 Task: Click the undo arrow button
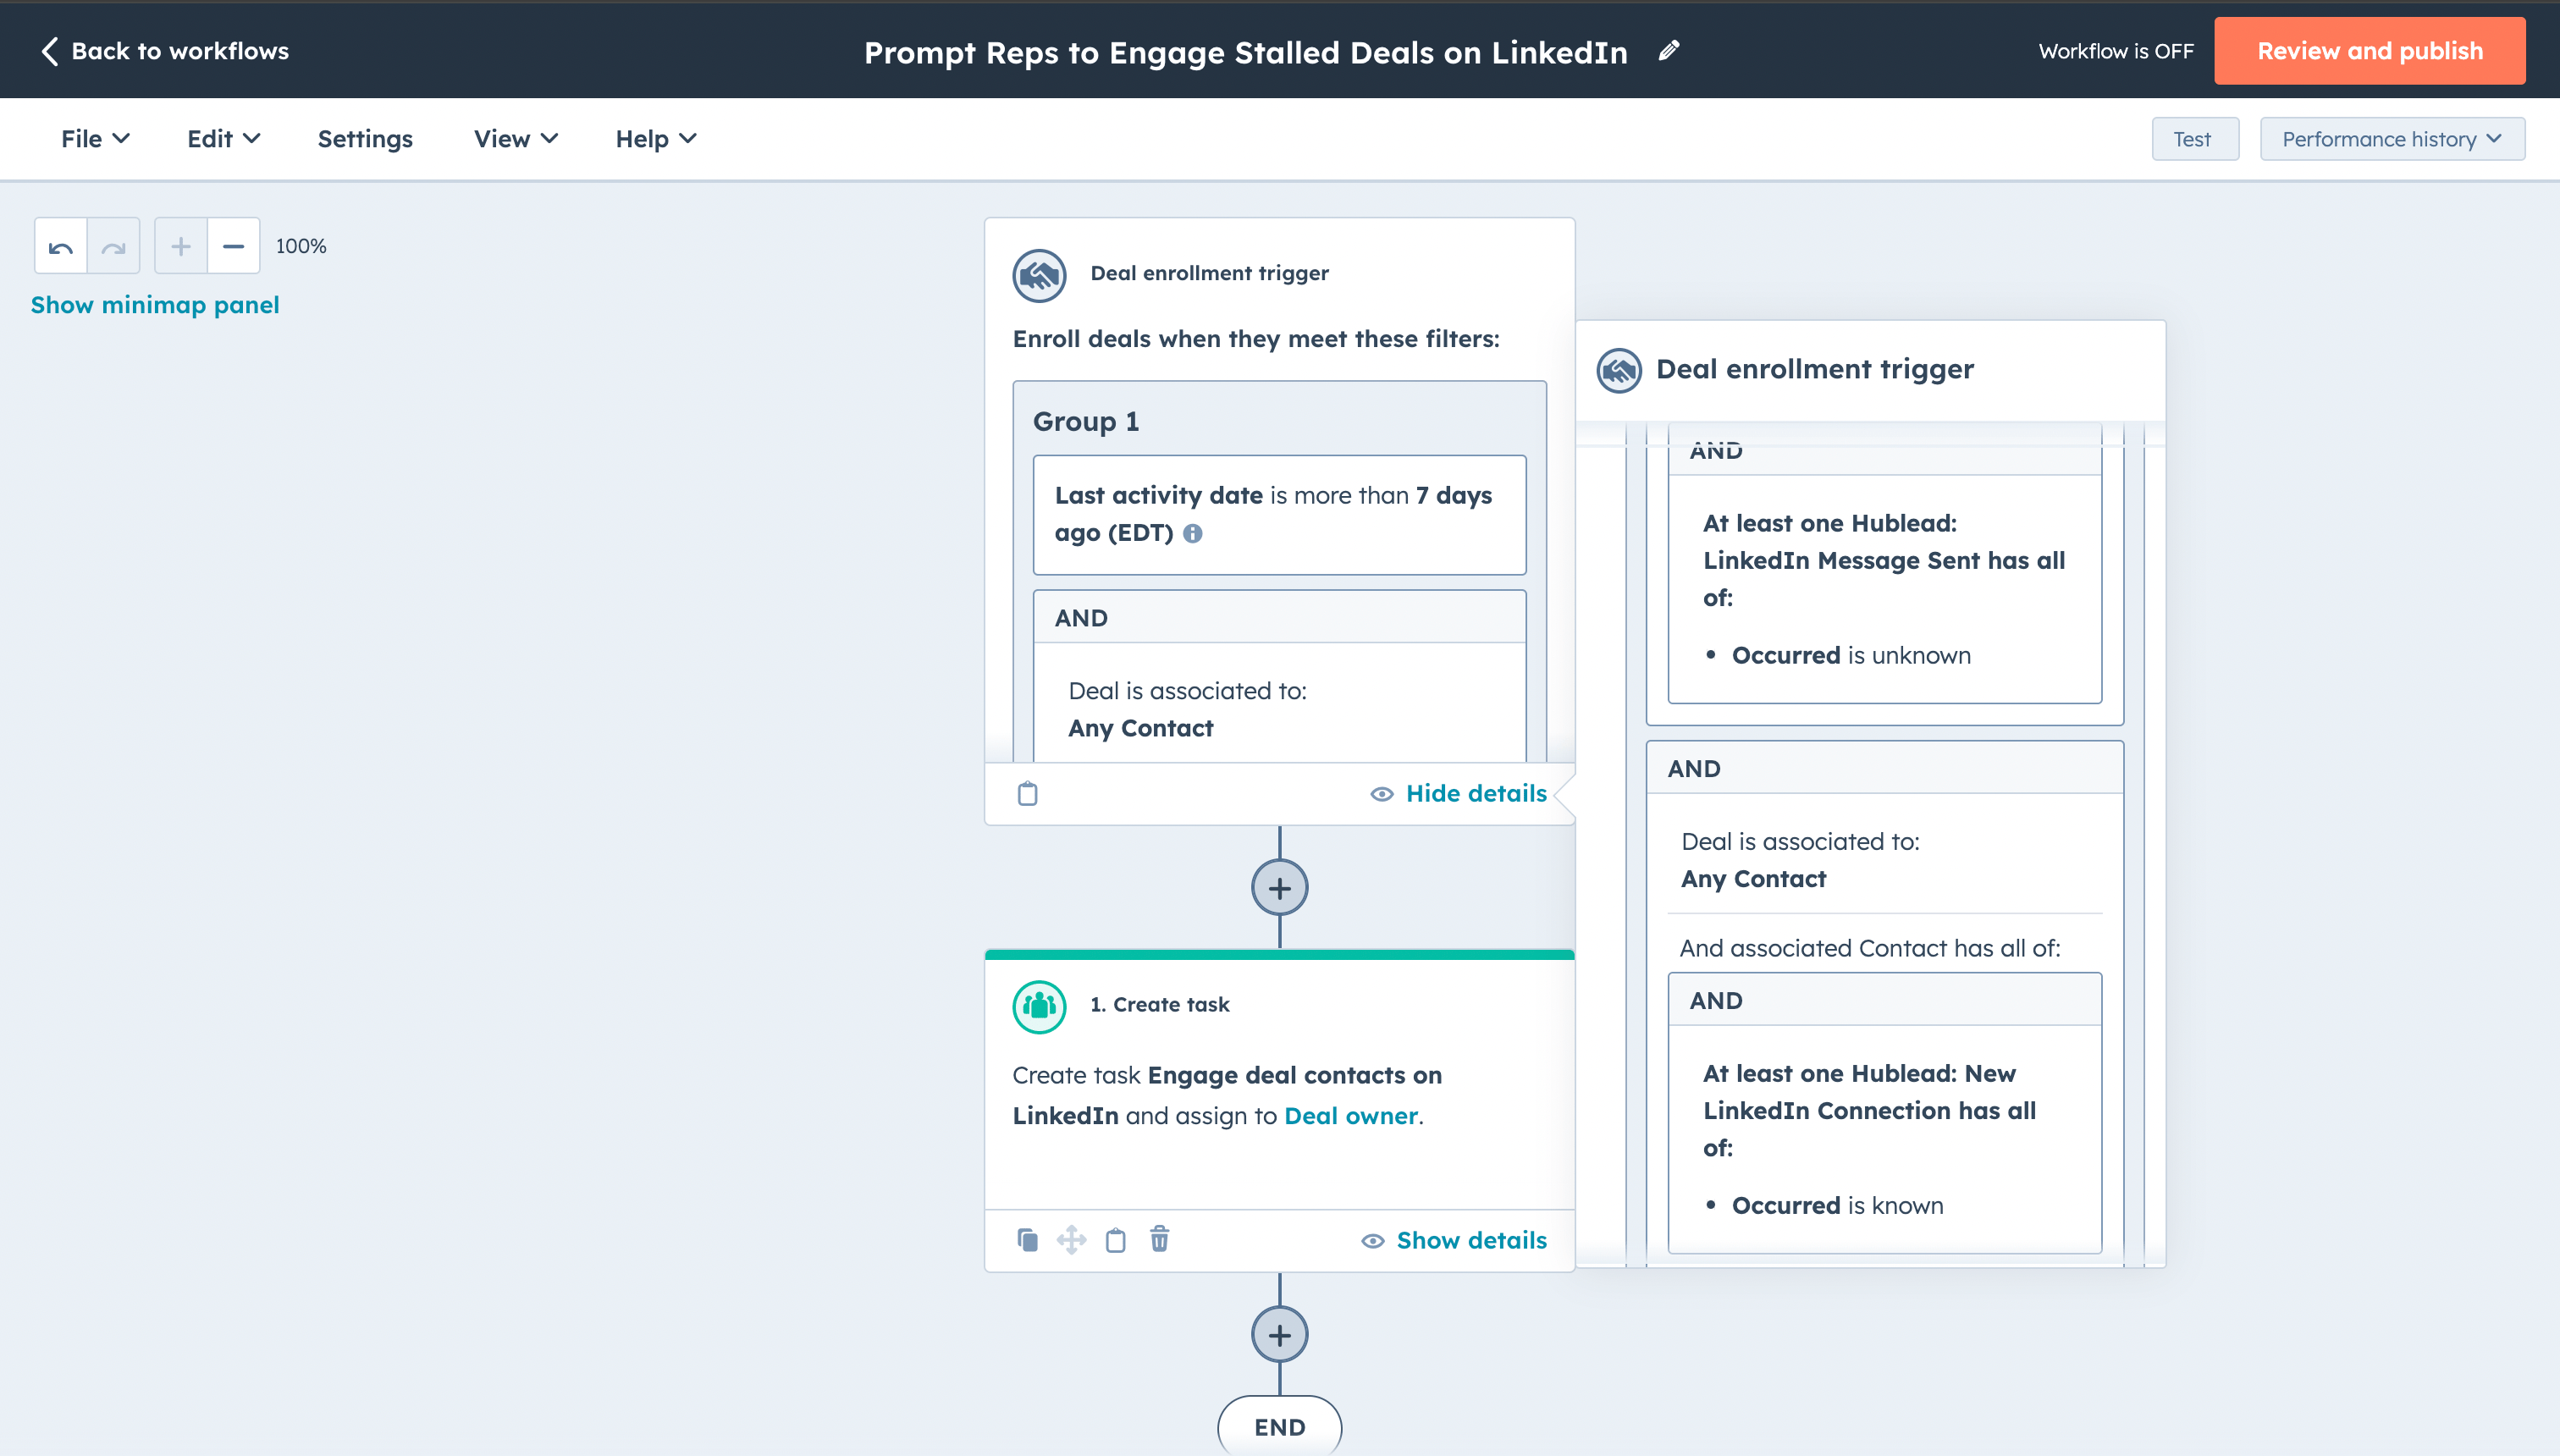click(x=61, y=246)
